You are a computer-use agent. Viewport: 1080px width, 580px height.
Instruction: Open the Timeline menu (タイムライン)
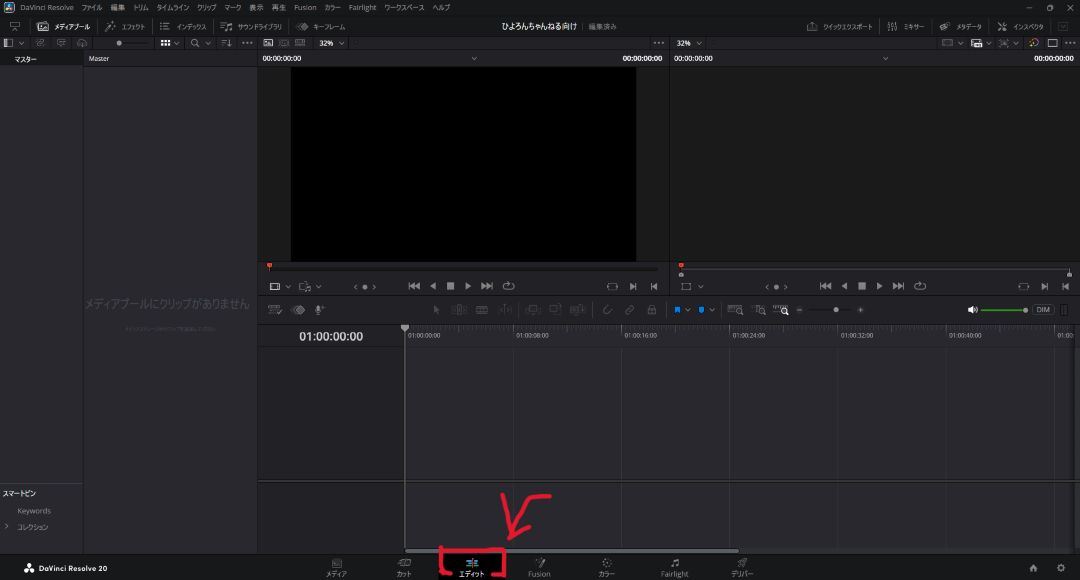pyautogui.click(x=172, y=7)
